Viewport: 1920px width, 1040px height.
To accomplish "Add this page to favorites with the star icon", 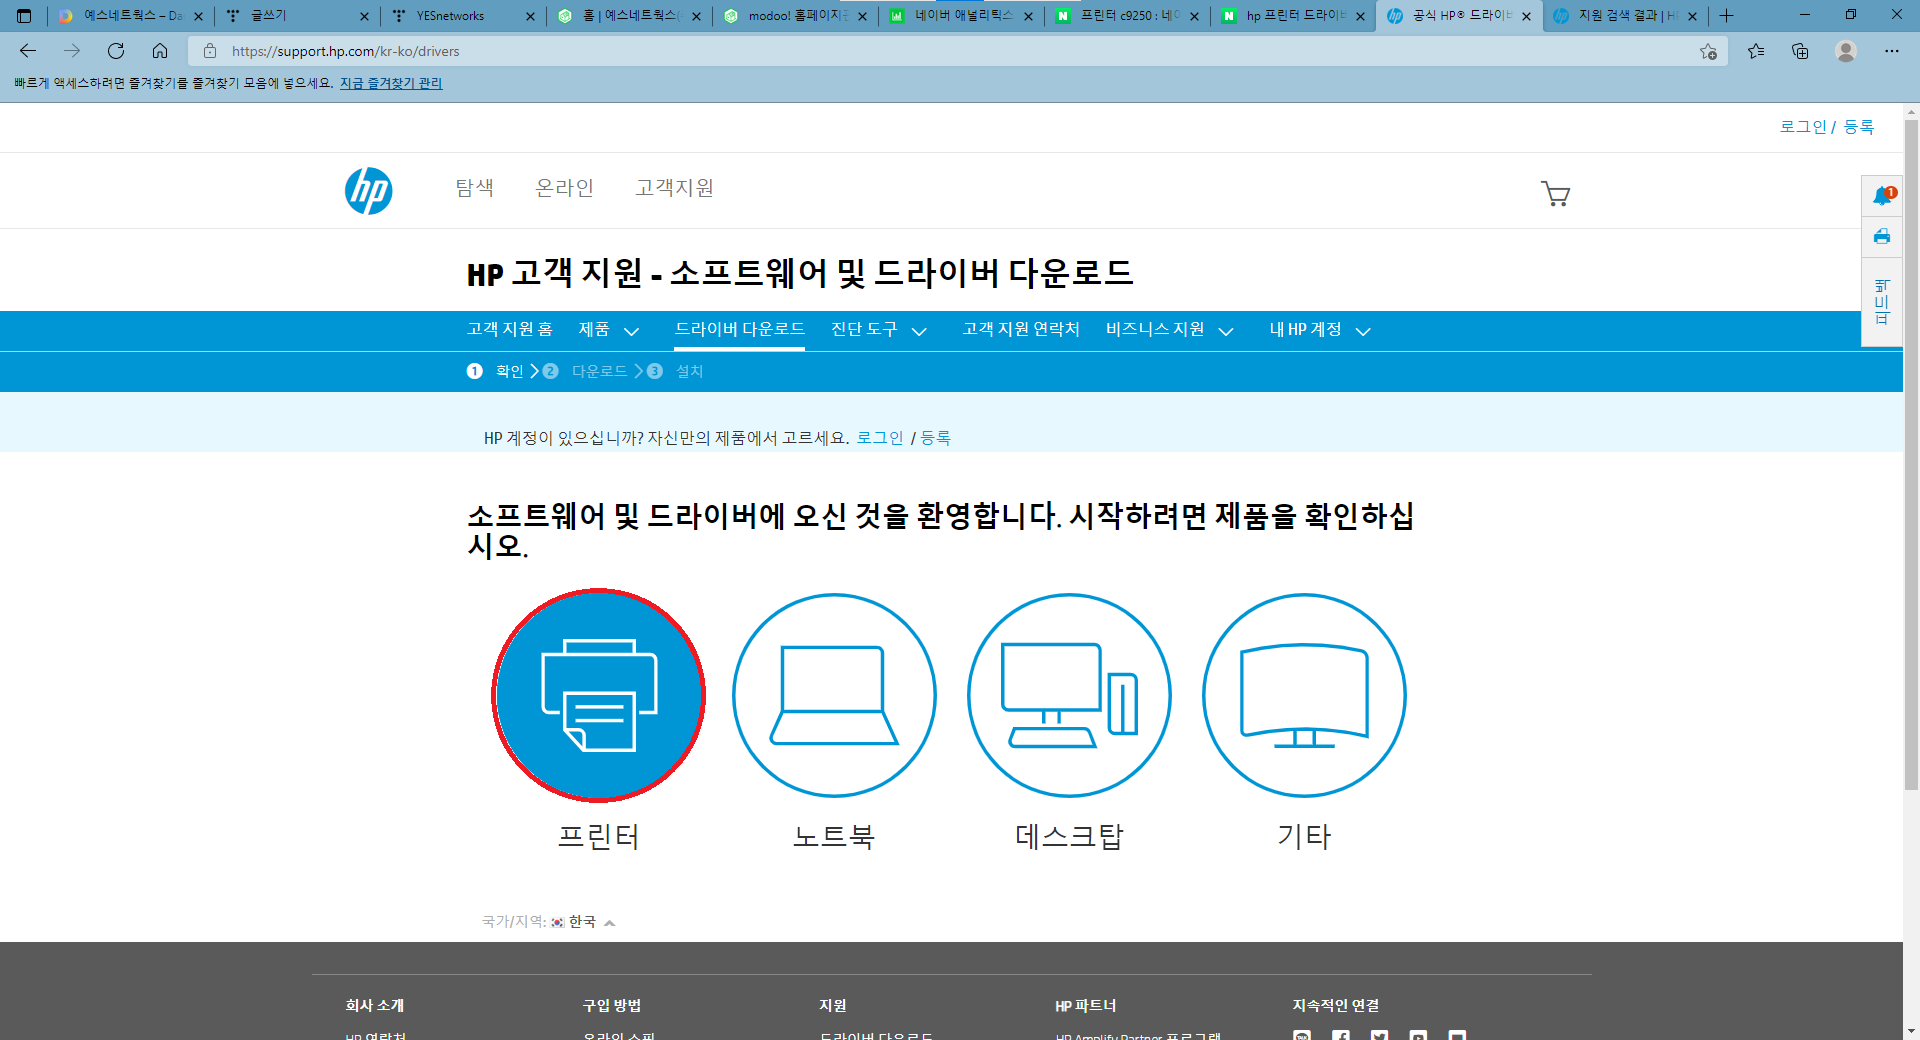I will (1708, 51).
